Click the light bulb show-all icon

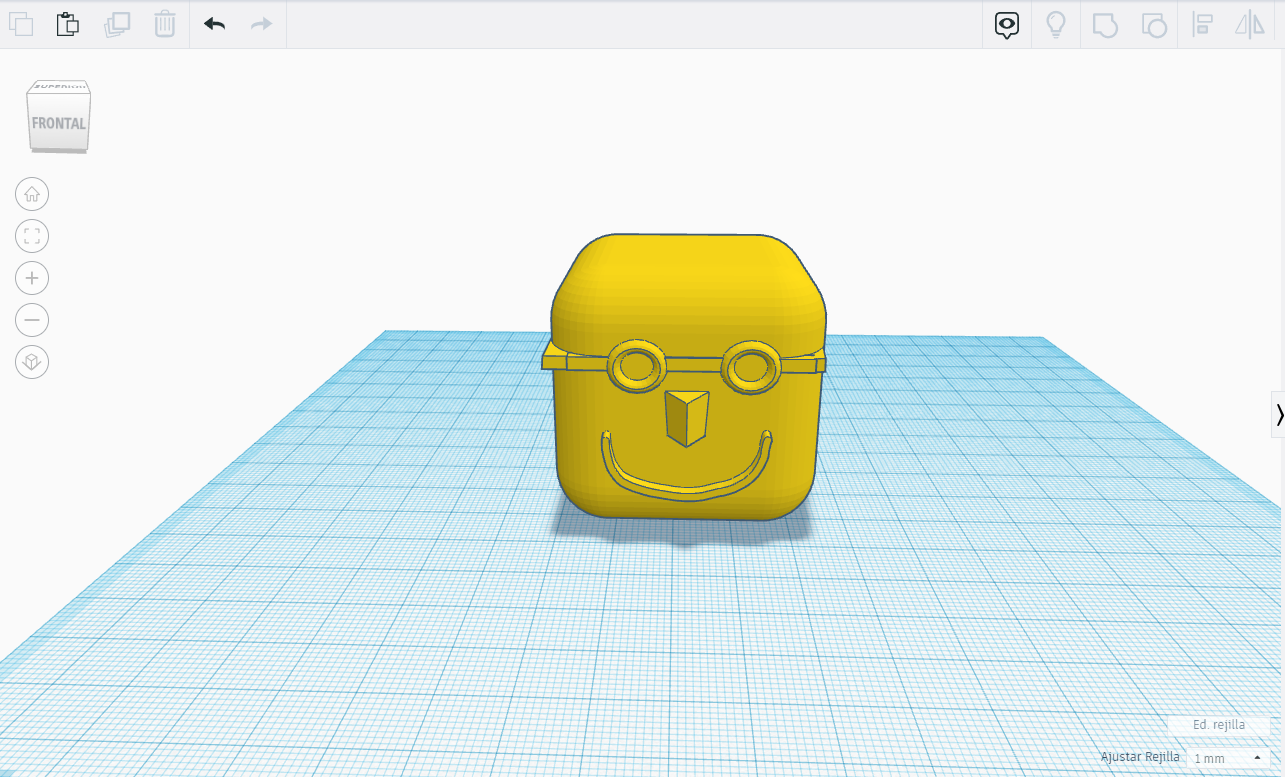[x=1055, y=25]
